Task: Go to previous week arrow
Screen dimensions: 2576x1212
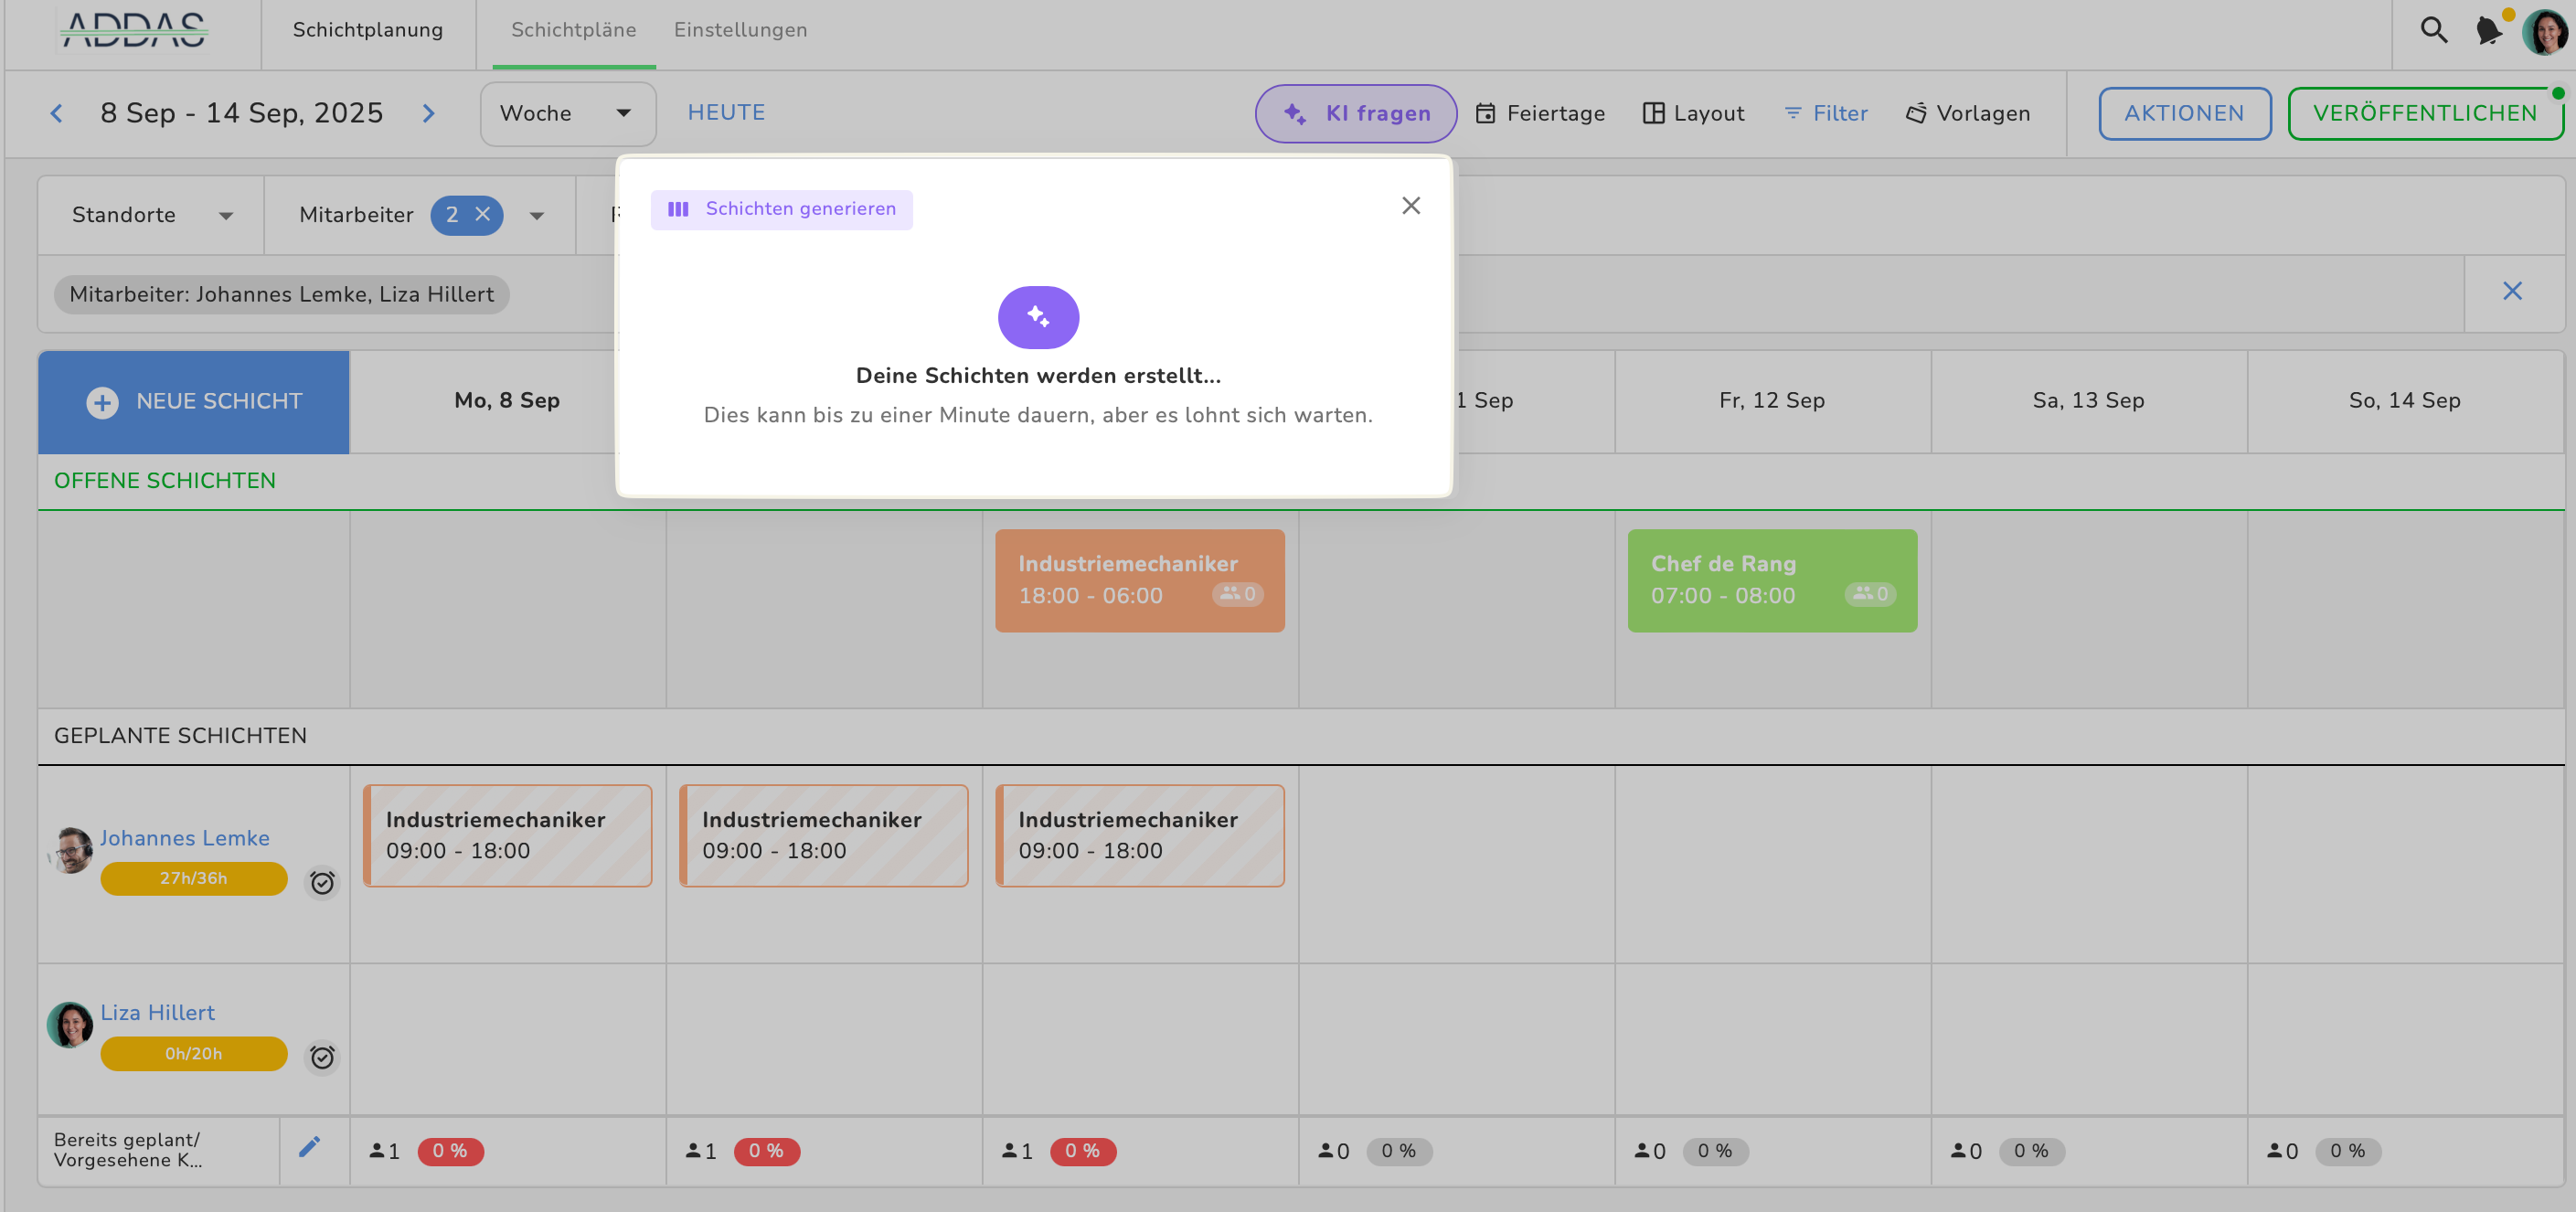Action: click(57, 113)
